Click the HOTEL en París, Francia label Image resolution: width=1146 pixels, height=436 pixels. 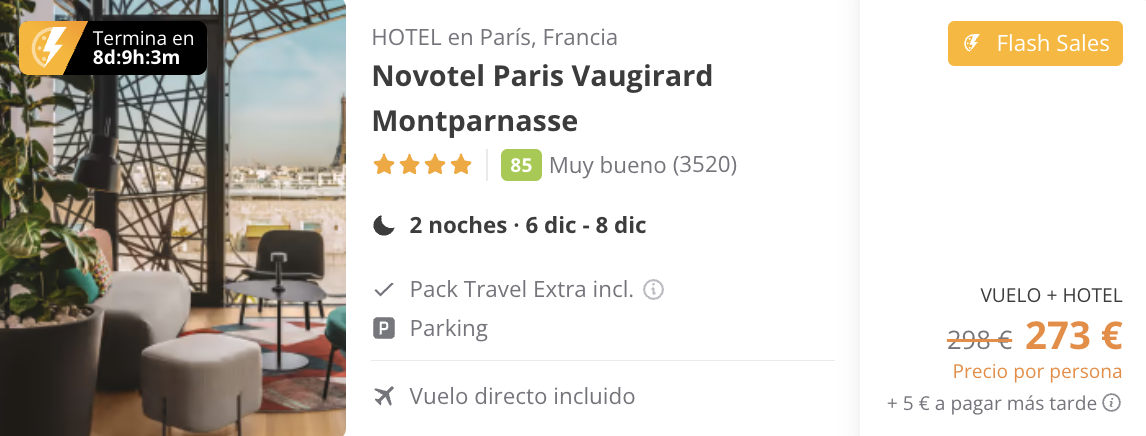pos(494,38)
